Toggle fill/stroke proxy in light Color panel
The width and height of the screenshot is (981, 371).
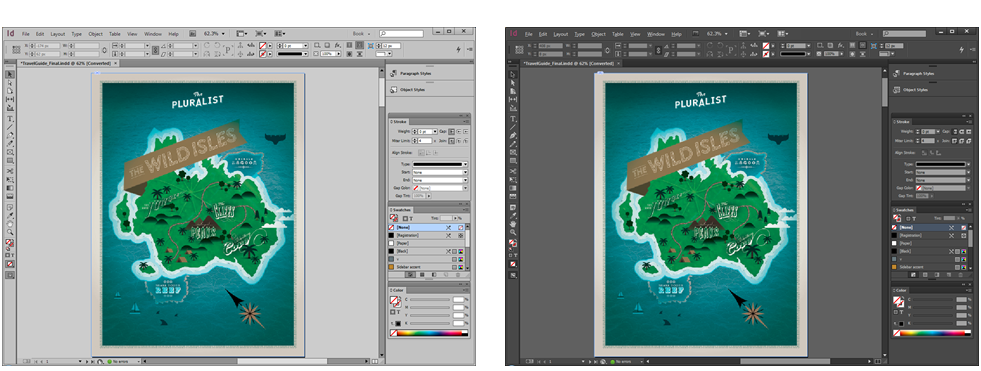(x=395, y=301)
